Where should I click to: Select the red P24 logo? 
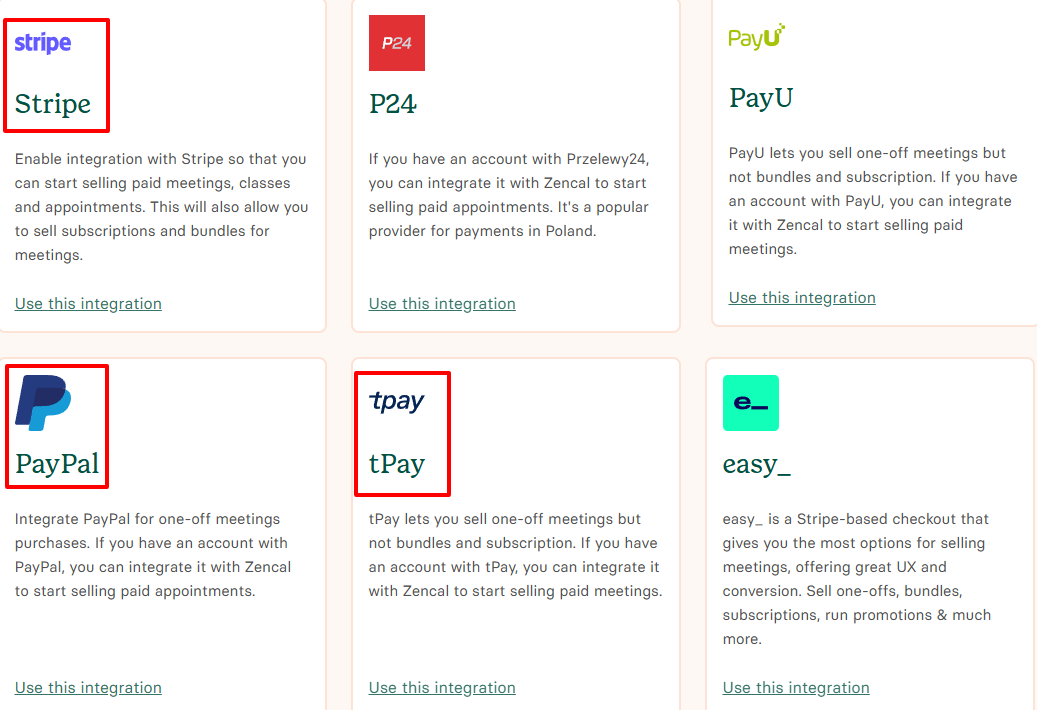[x=396, y=43]
